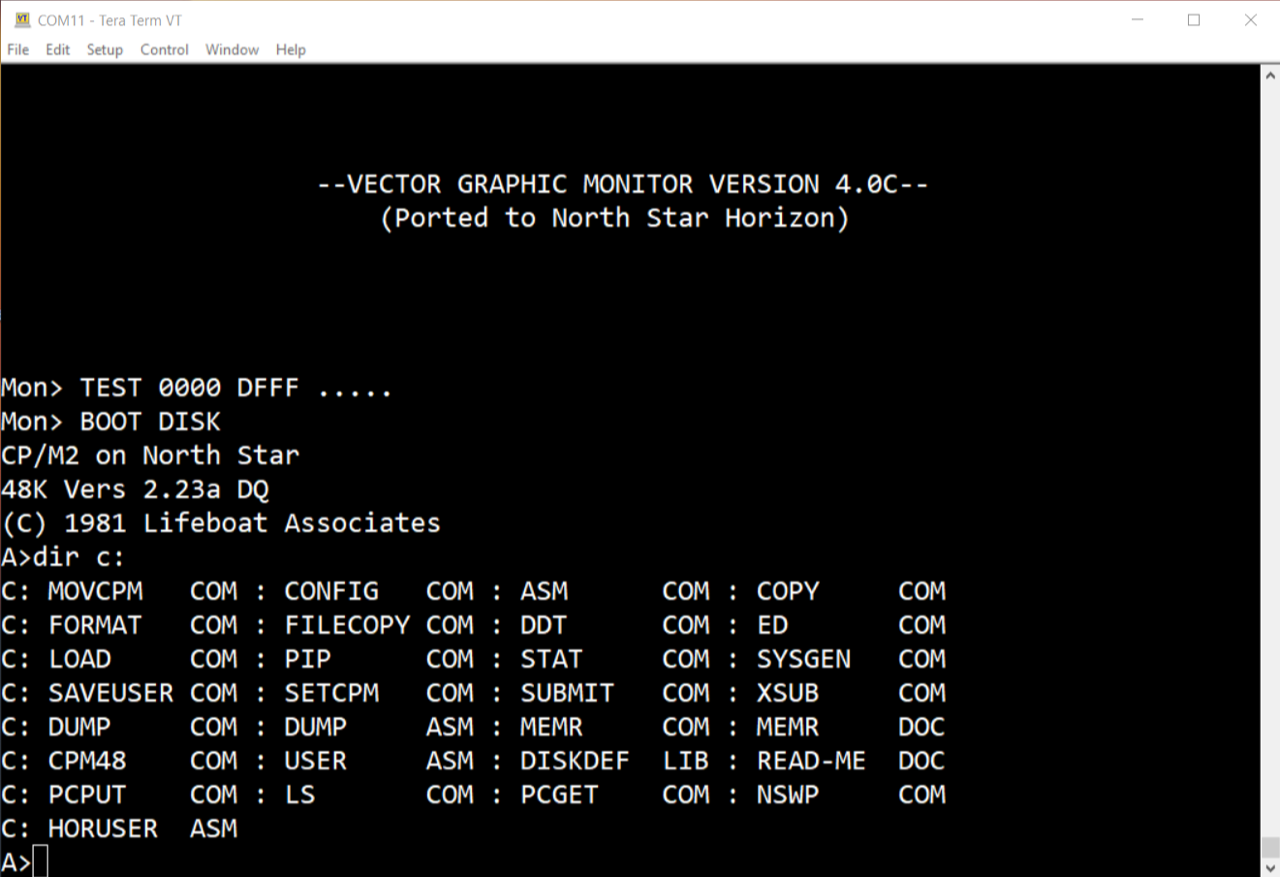Viewport: 1280px width, 877px height.
Task: Click the SYSGEN file name
Action: pyautogui.click(x=804, y=660)
